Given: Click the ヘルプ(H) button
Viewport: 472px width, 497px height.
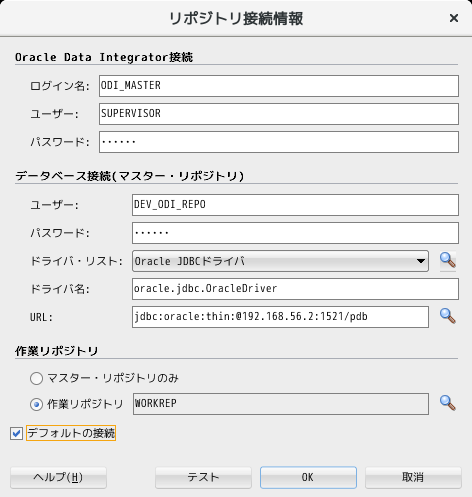Looking at the screenshot, I should click(58, 477).
